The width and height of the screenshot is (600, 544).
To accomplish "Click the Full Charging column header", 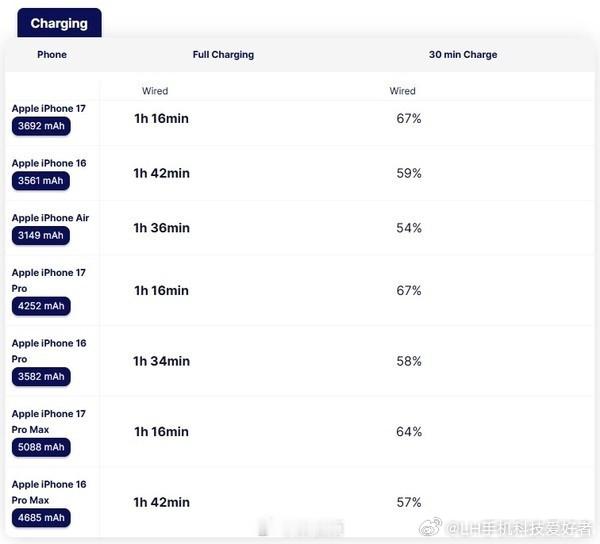I will (x=223, y=55).
